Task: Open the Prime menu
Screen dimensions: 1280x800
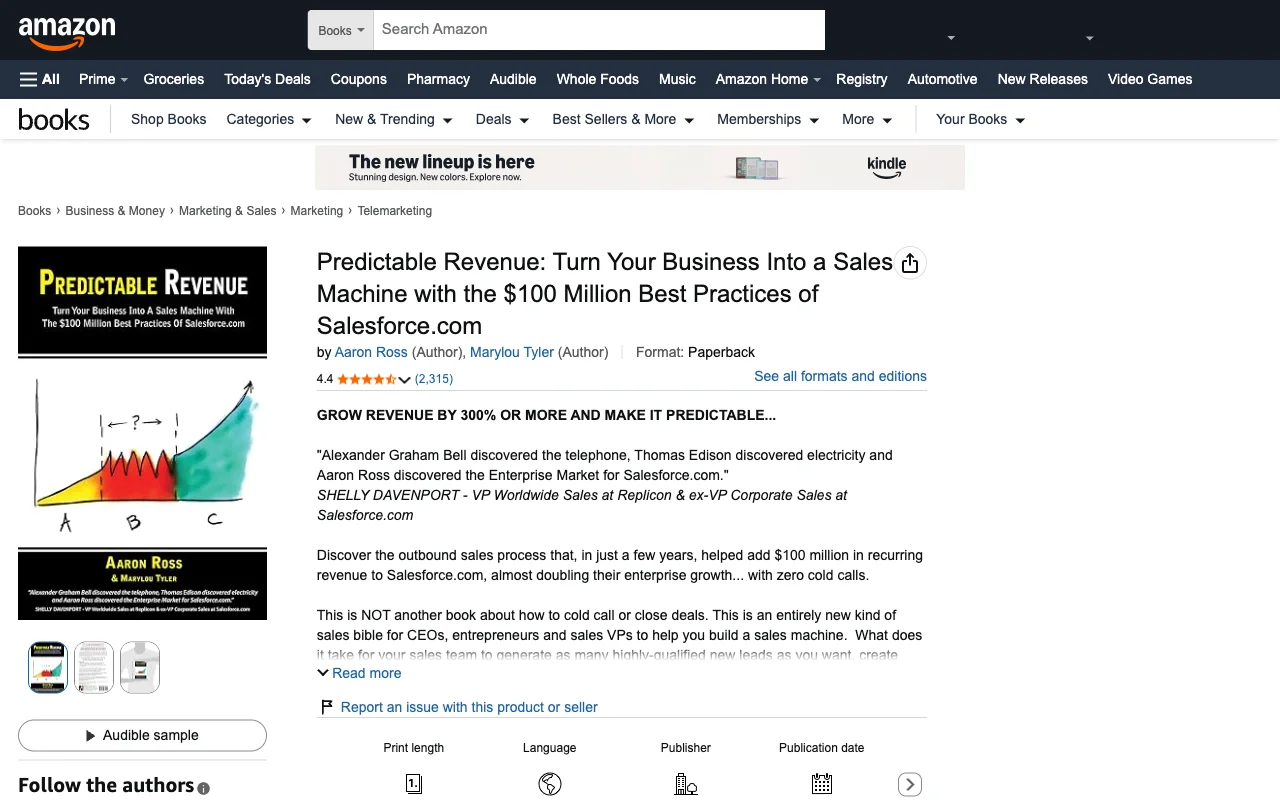Action: pos(103,79)
